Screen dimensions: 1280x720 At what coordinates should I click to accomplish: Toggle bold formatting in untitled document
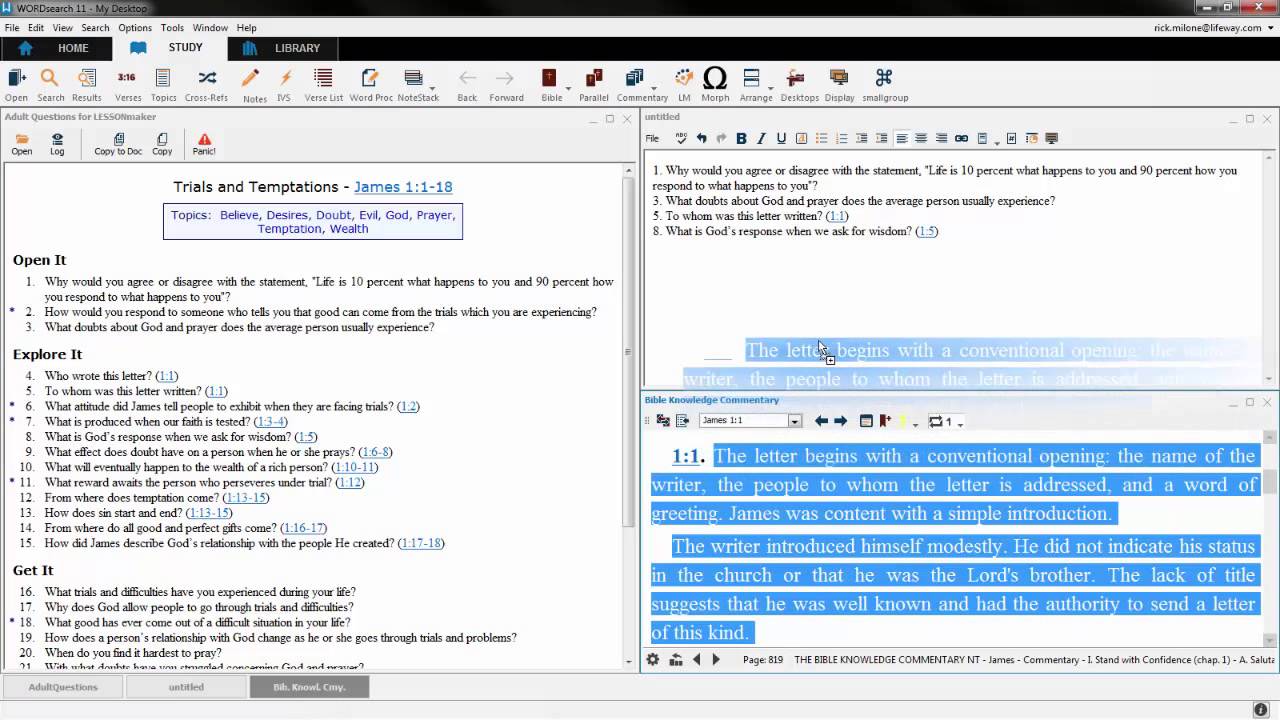(741, 138)
